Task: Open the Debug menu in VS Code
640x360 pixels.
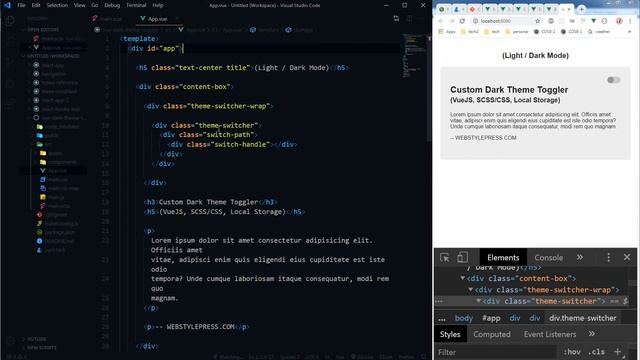Action: tap(112, 5)
